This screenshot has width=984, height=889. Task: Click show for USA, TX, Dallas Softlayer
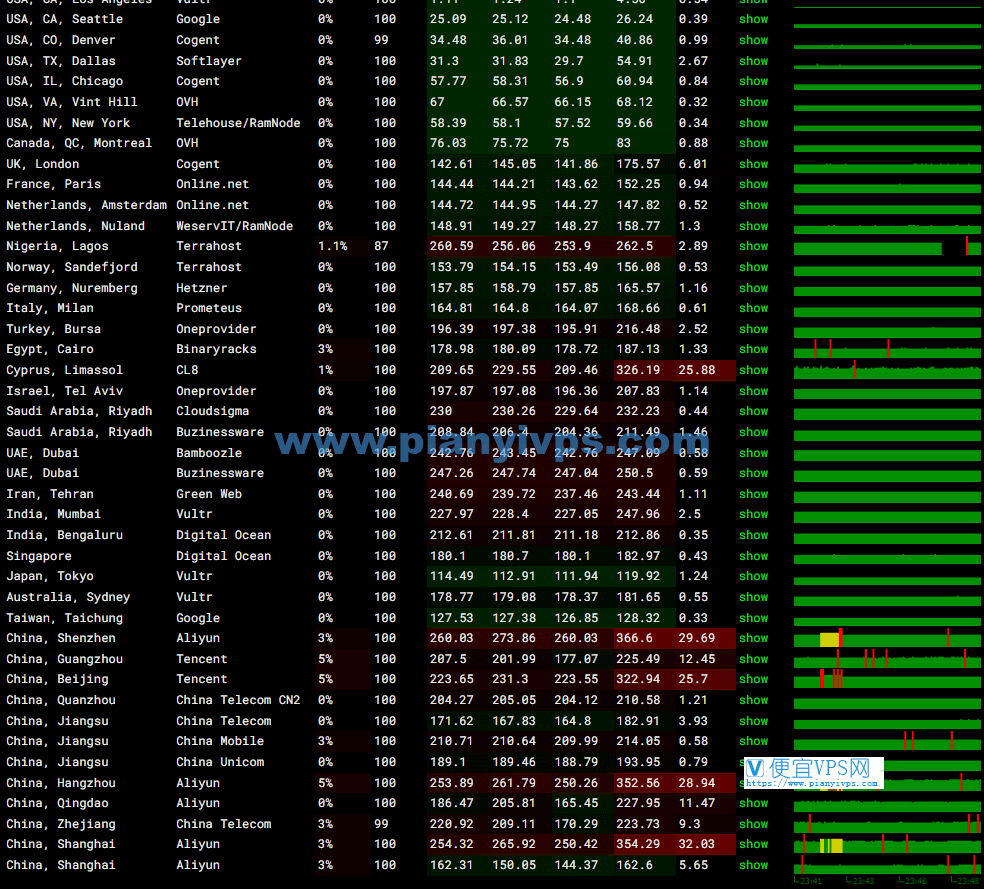tap(753, 61)
